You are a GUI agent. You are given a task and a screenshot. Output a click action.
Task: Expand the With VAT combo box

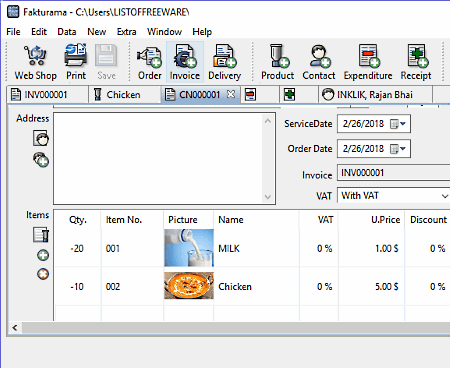tap(444, 196)
